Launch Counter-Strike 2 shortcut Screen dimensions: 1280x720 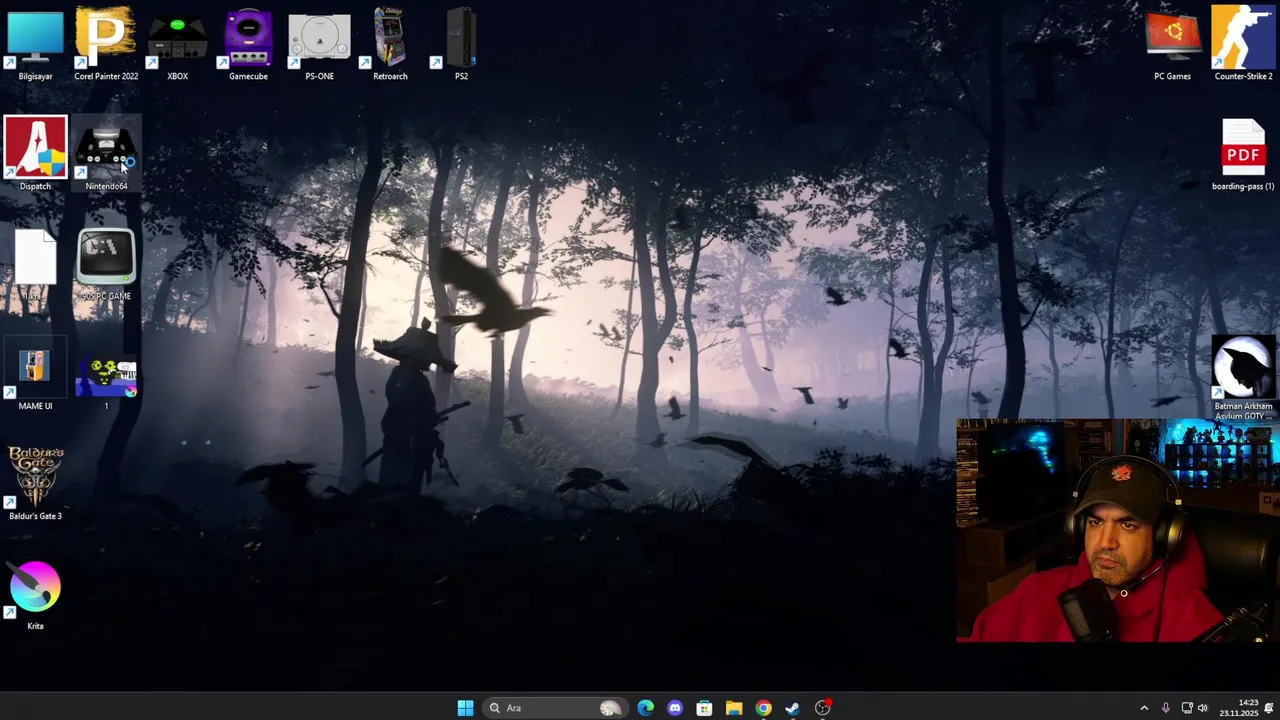click(1243, 42)
